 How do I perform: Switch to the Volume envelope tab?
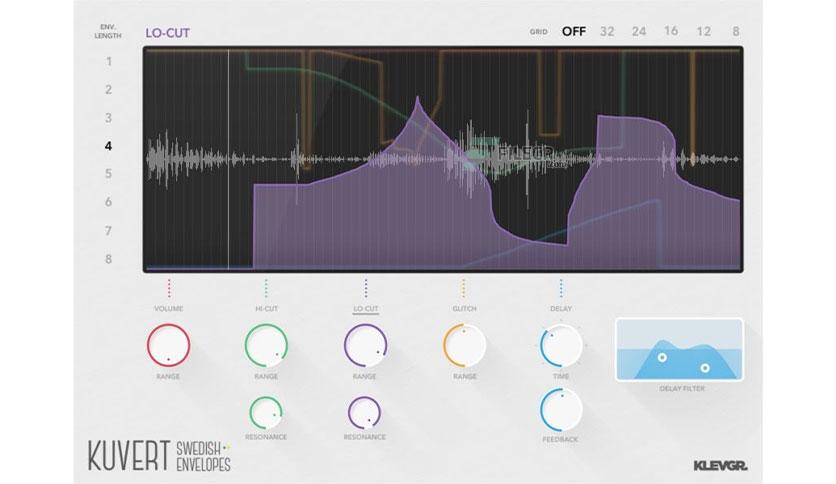click(x=168, y=309)
